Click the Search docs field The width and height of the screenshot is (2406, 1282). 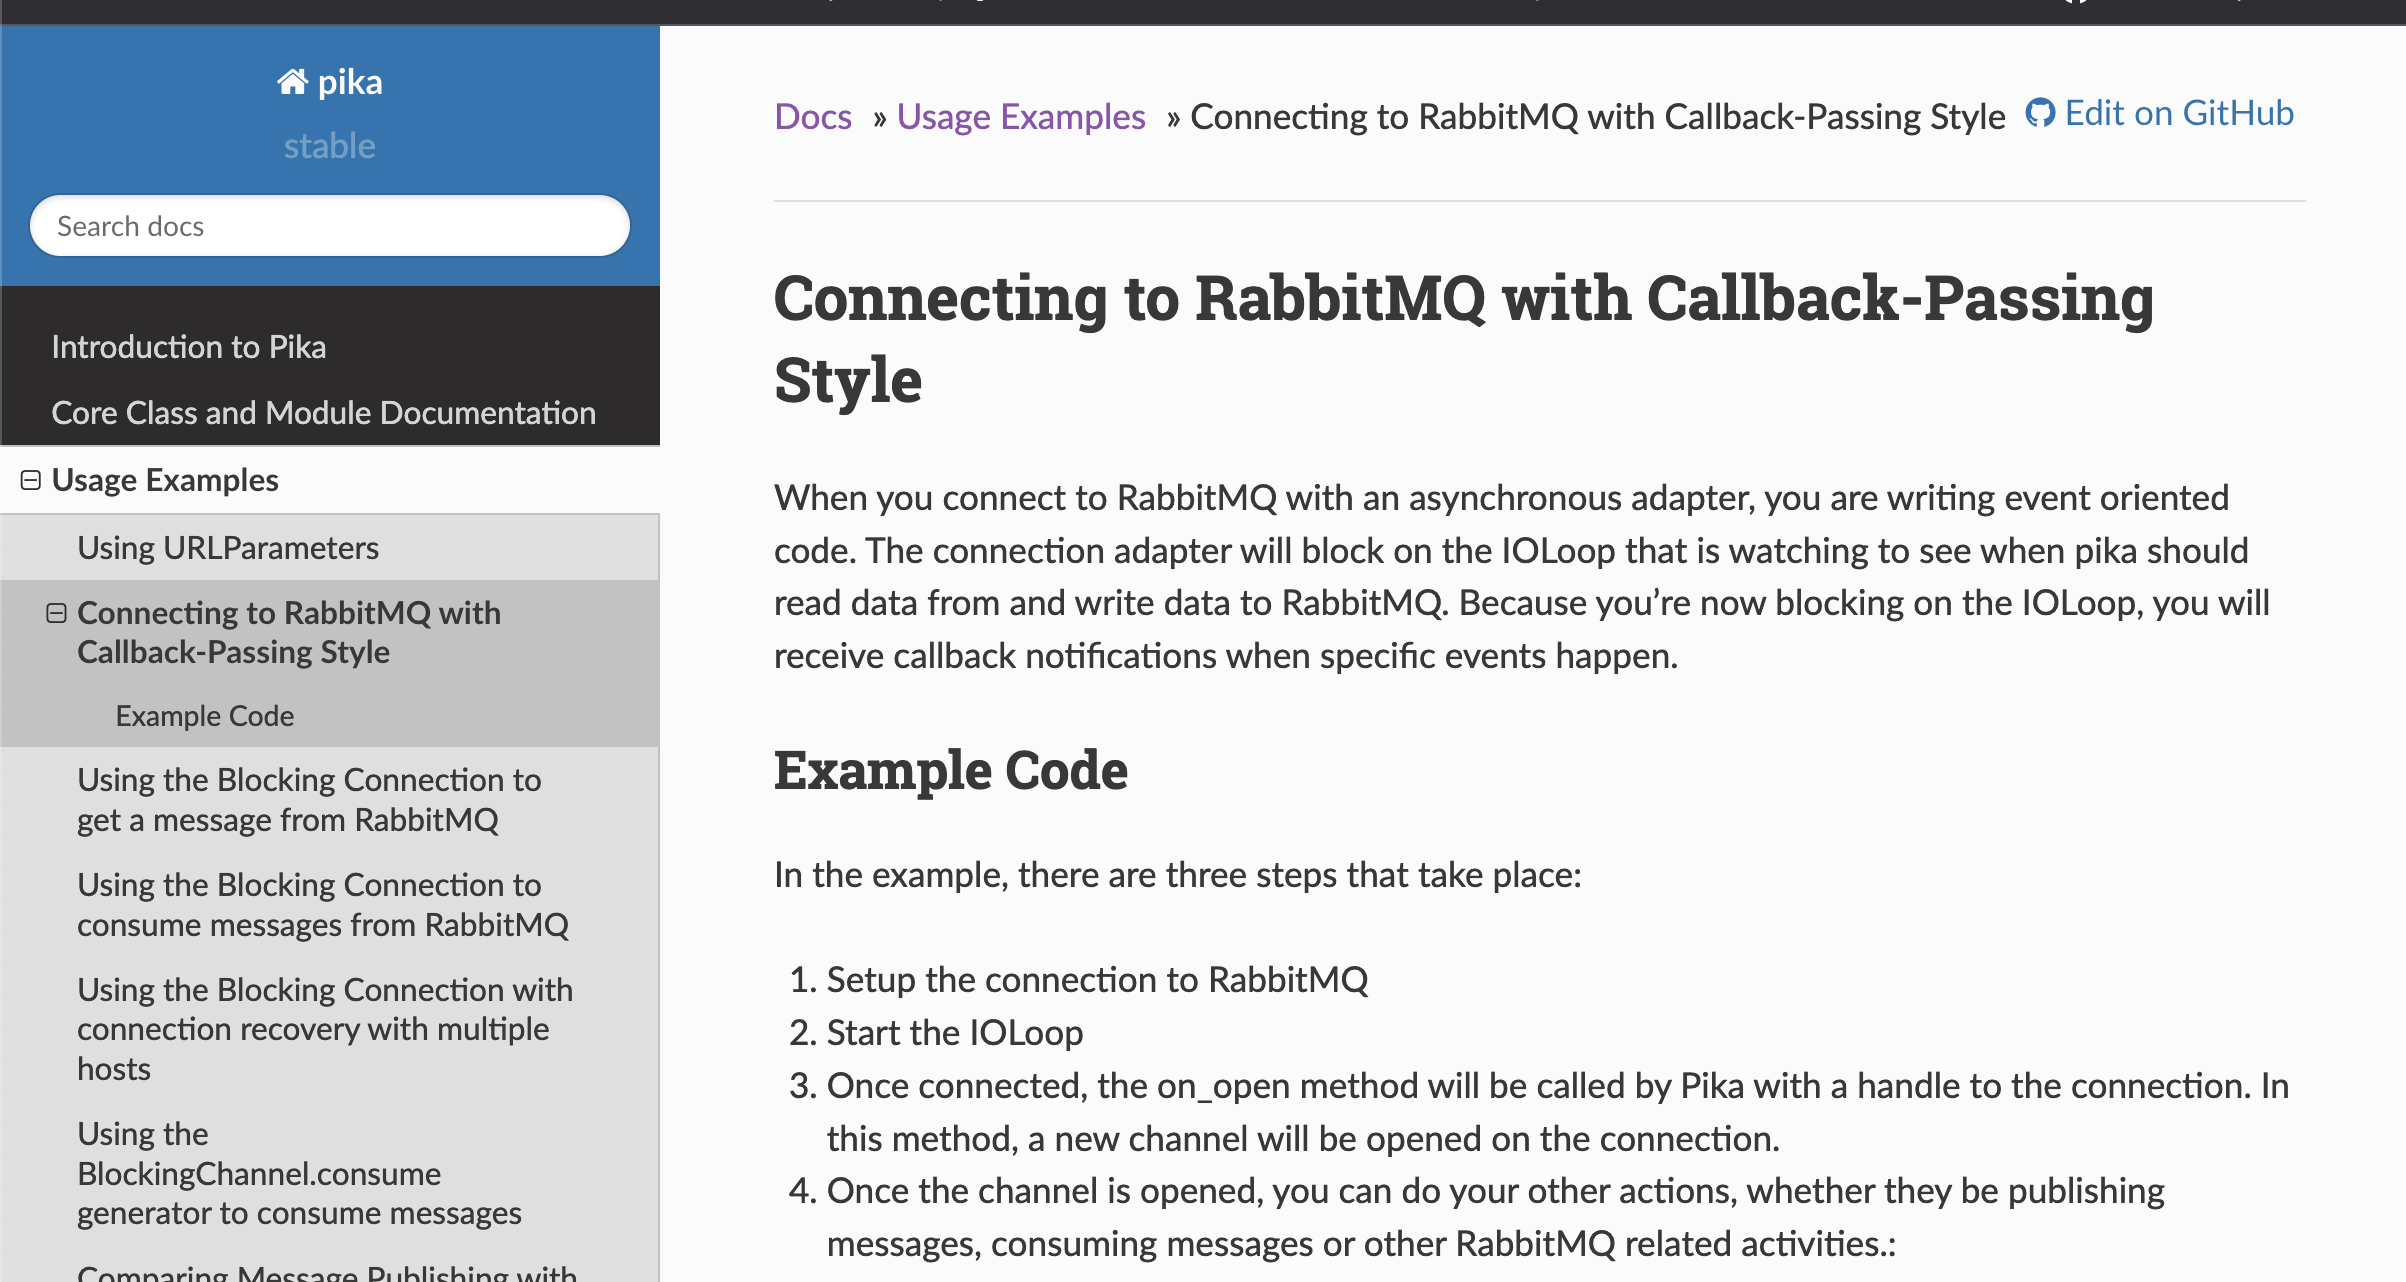[330, 226]
